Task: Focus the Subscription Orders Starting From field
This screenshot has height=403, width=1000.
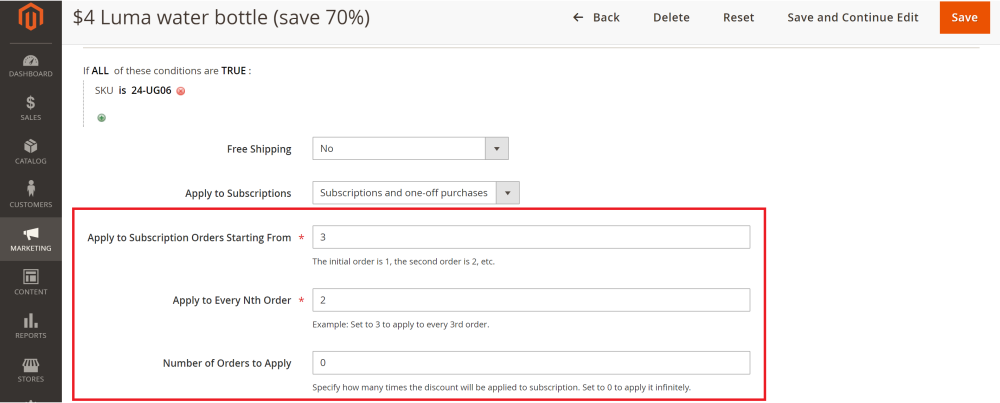Action: 531,237
